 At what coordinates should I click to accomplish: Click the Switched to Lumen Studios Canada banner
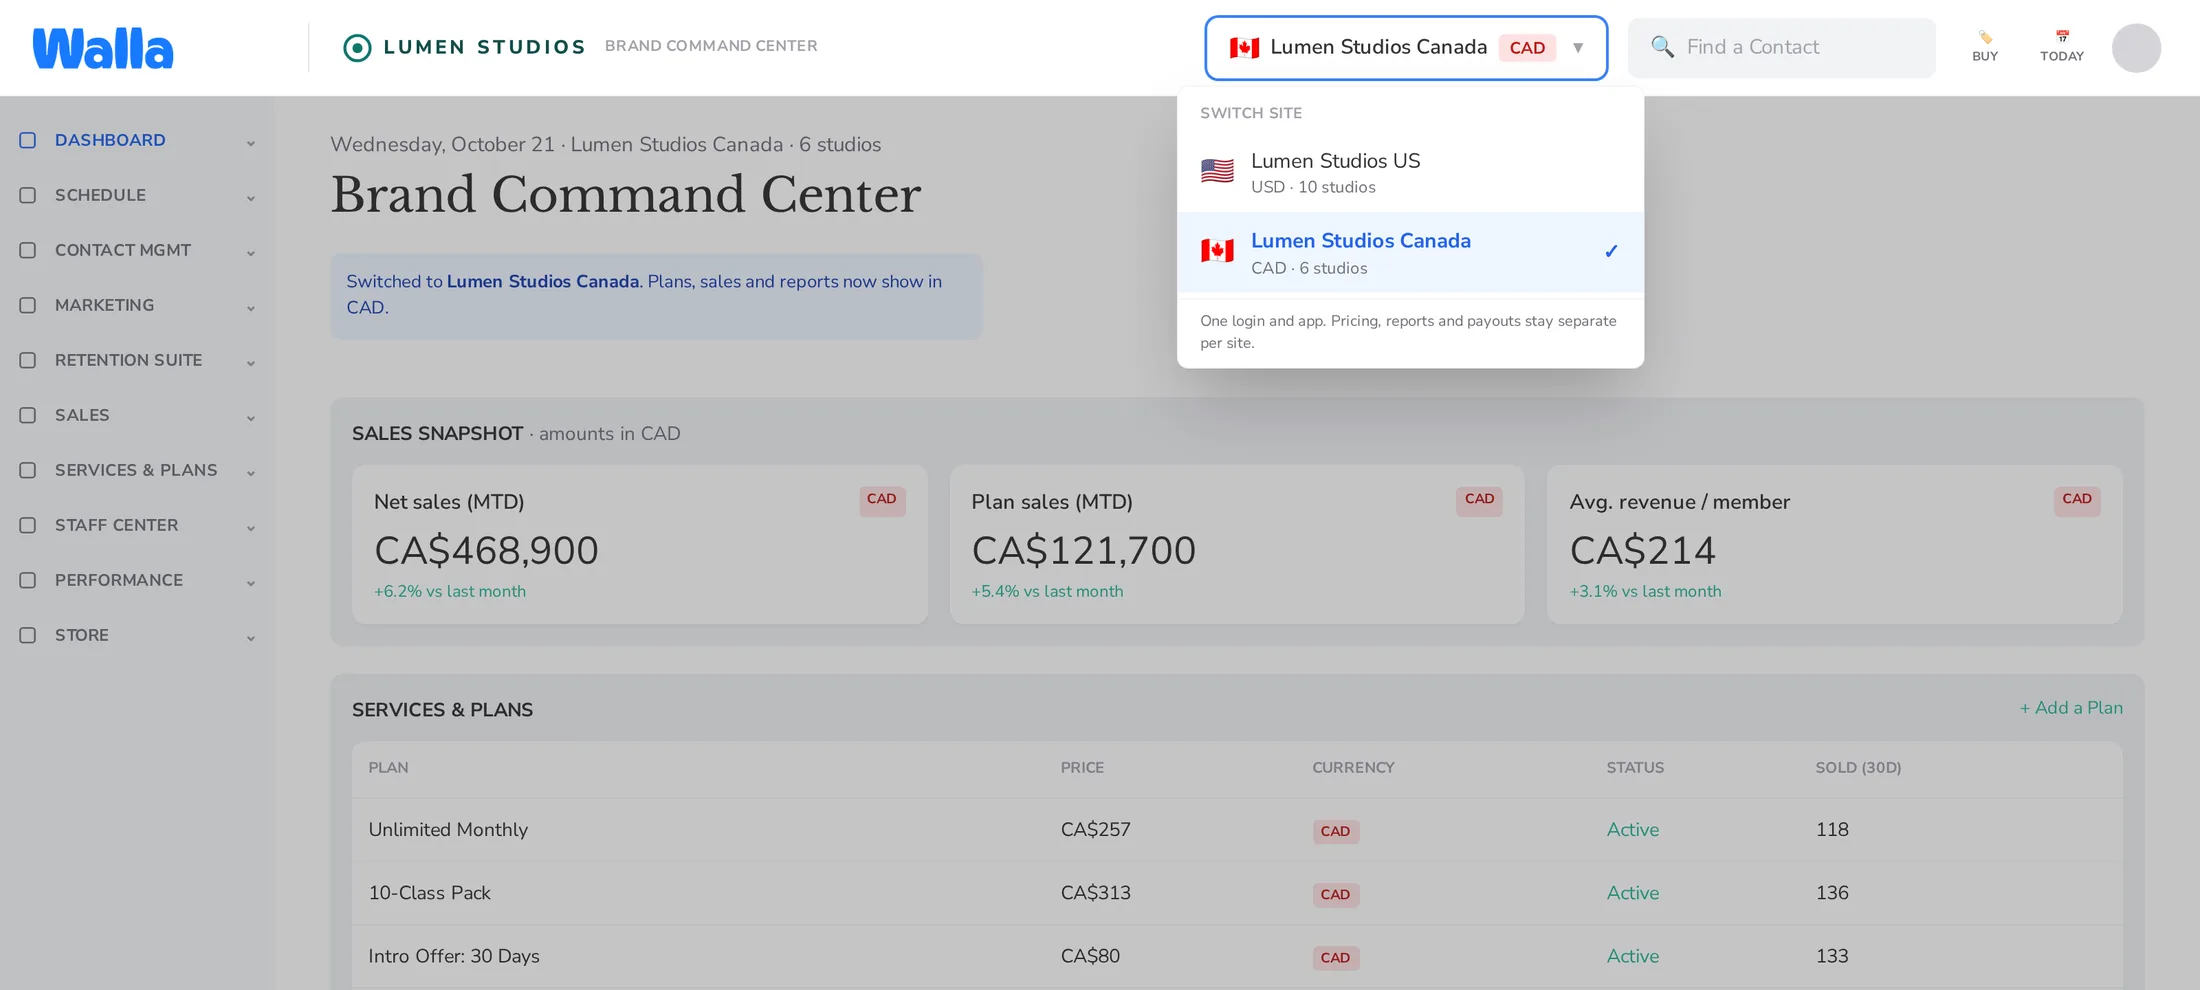656,295
